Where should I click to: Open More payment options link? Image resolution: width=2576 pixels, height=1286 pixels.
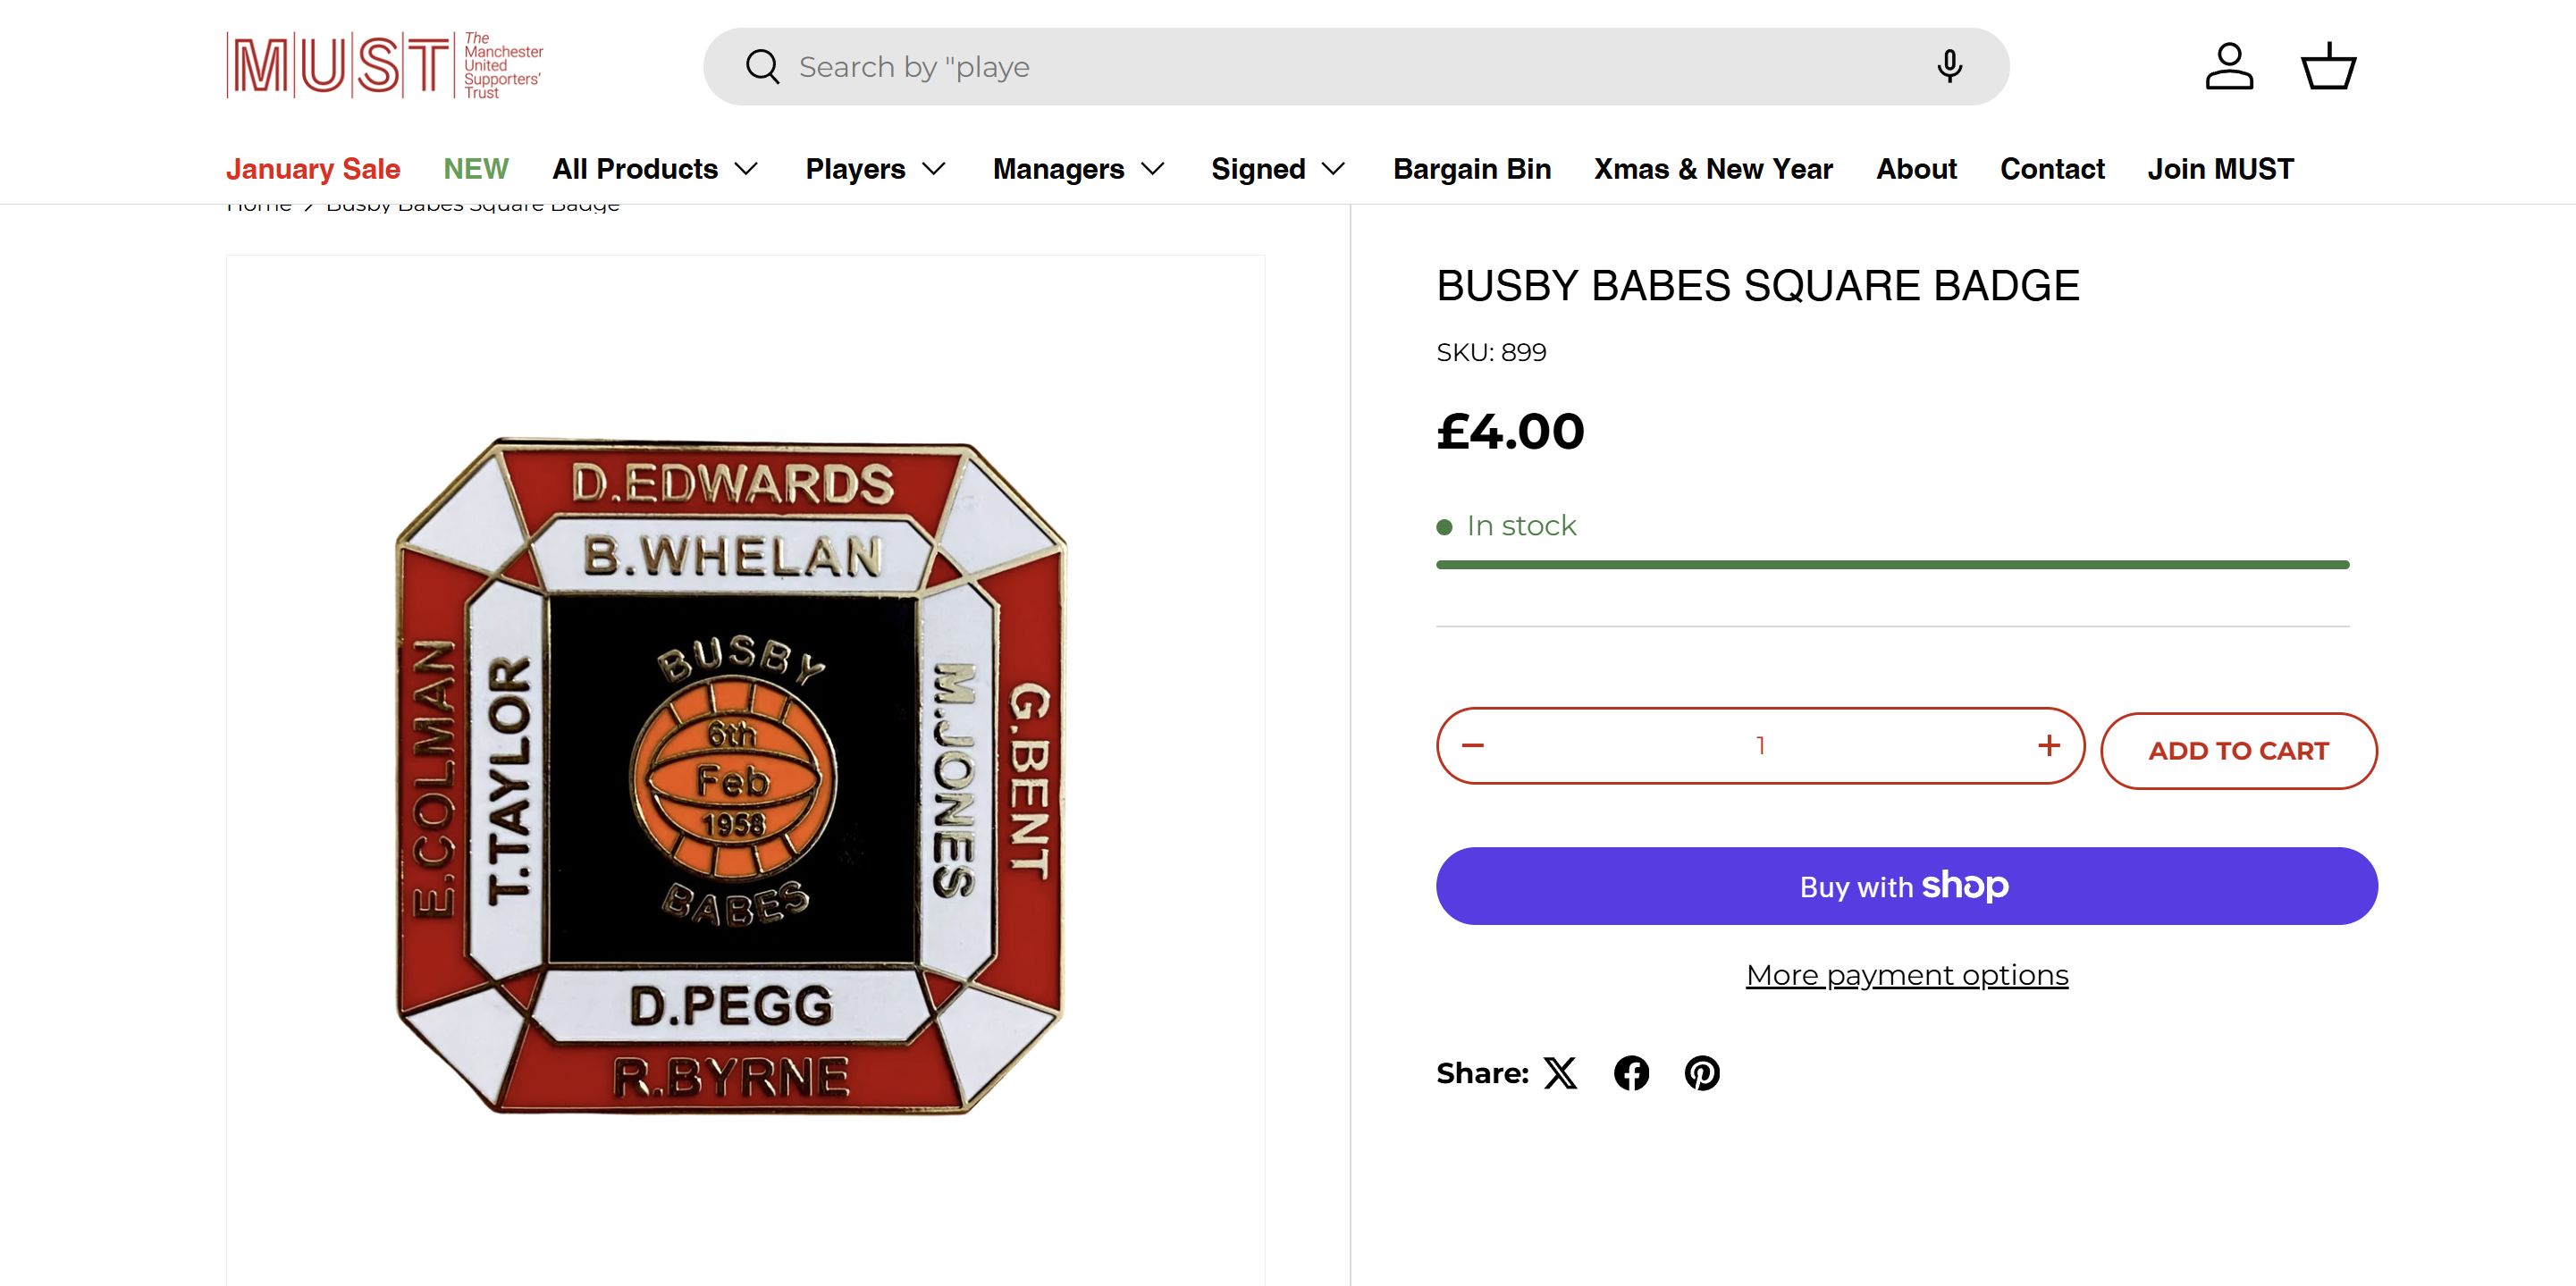click(1907, 975)
